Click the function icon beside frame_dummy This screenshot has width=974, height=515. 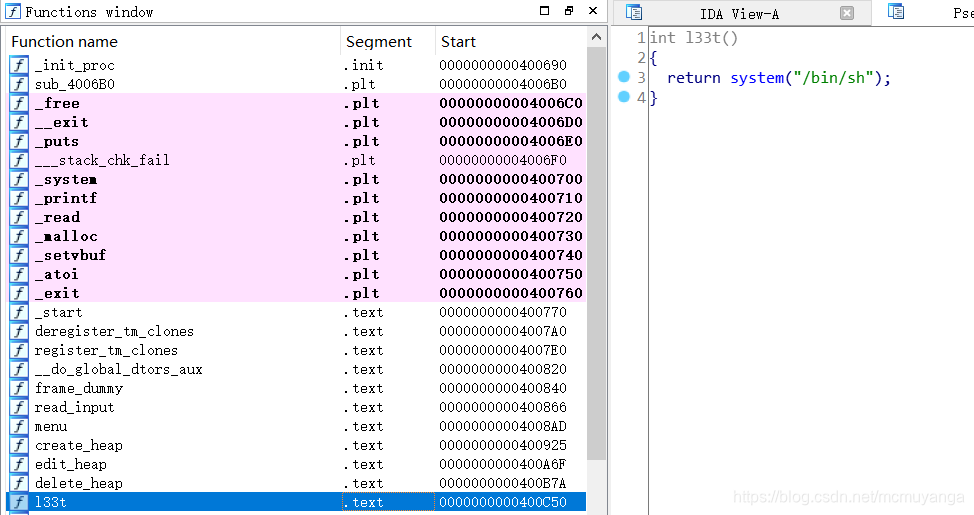point(19,388)
